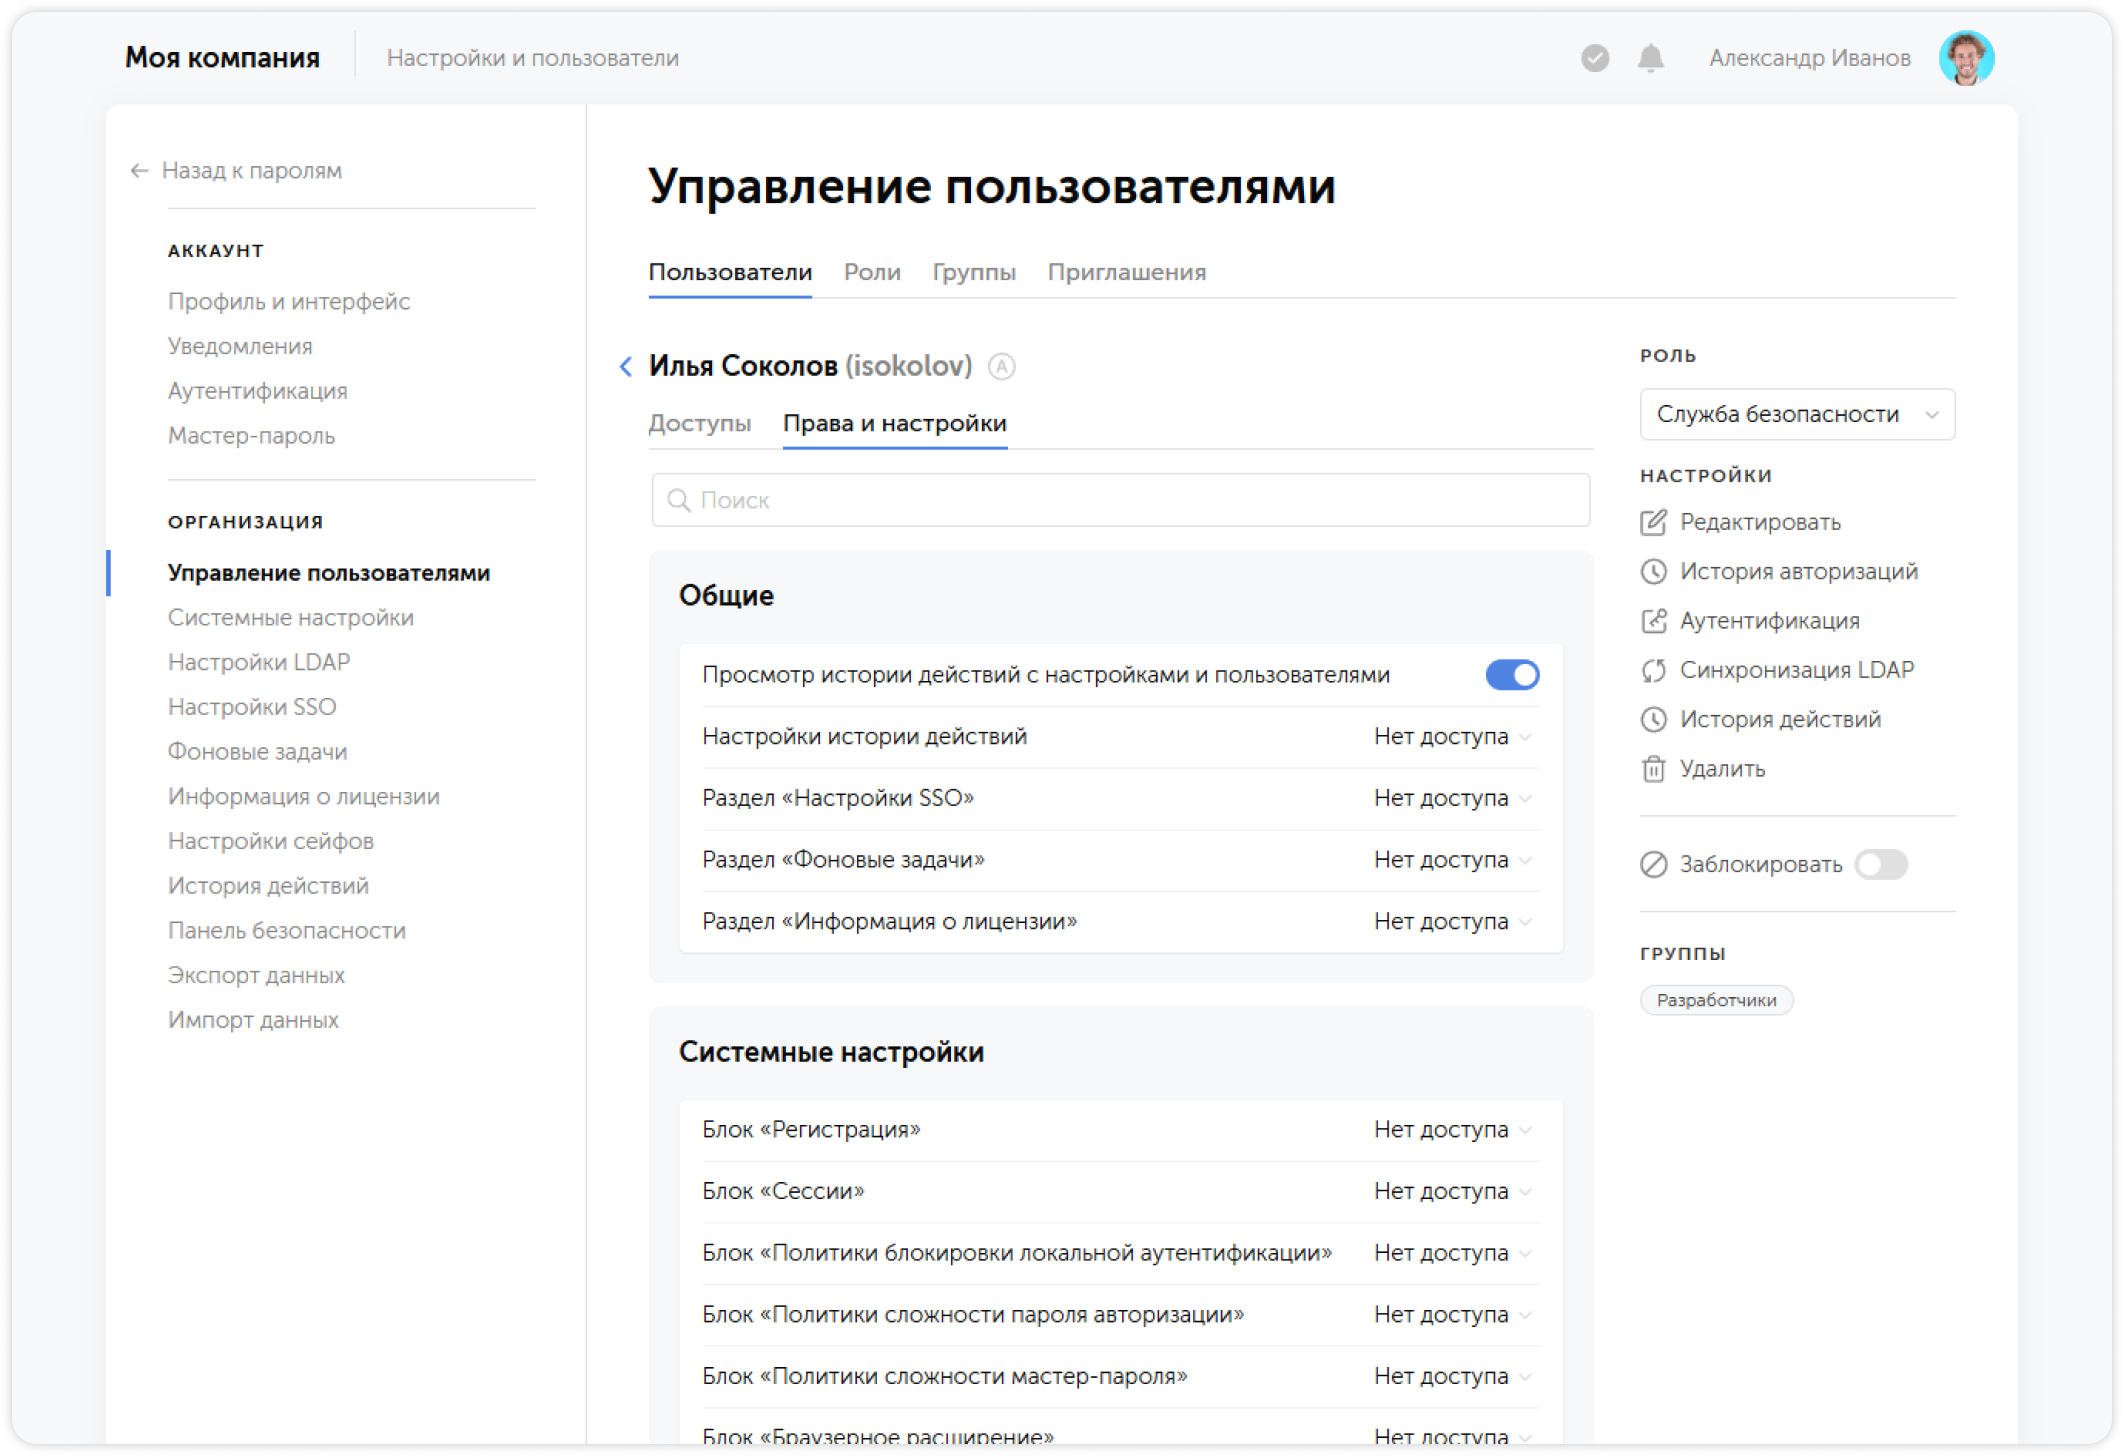This screenshot has height=1456, width=2124.
Task: Click the Синхронизация LDAP icon
Action: [x=1655, y=669]
